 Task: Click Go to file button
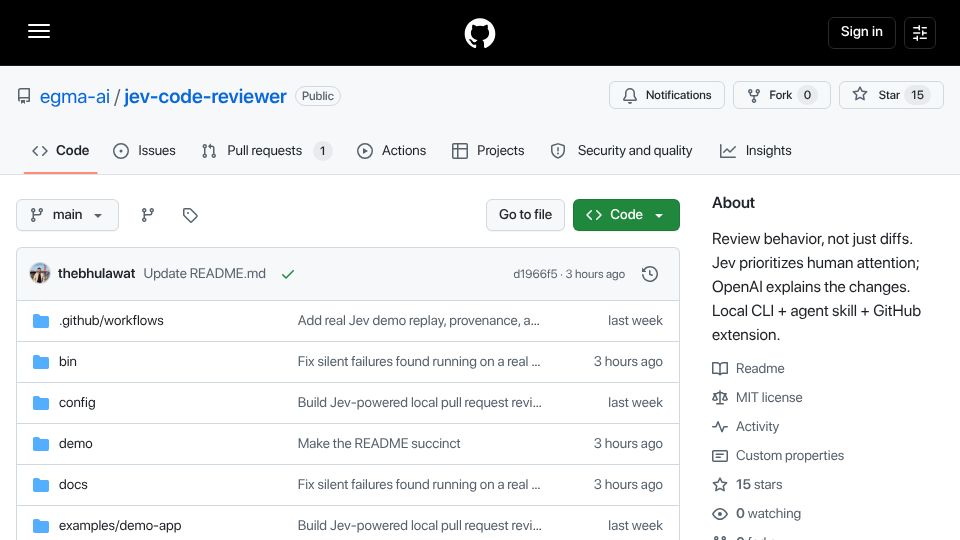(x=525, y=215)
